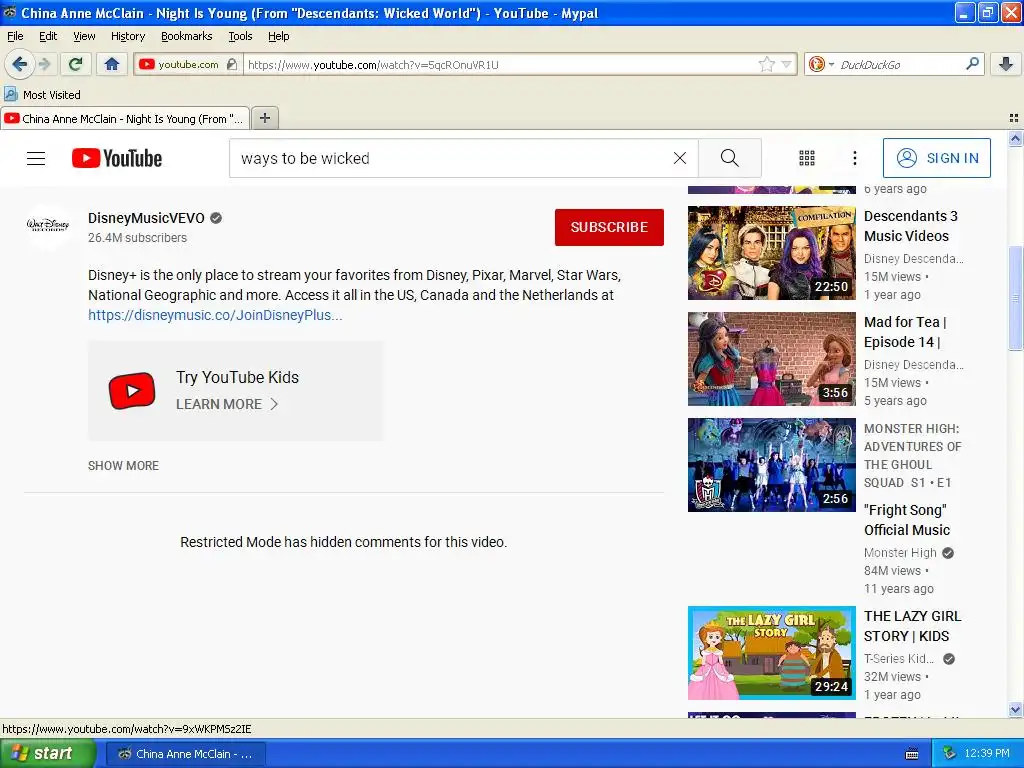Screen dimensions: 1024x768
Task: Go to the YouTube home logo
Action: coord(117,158)
